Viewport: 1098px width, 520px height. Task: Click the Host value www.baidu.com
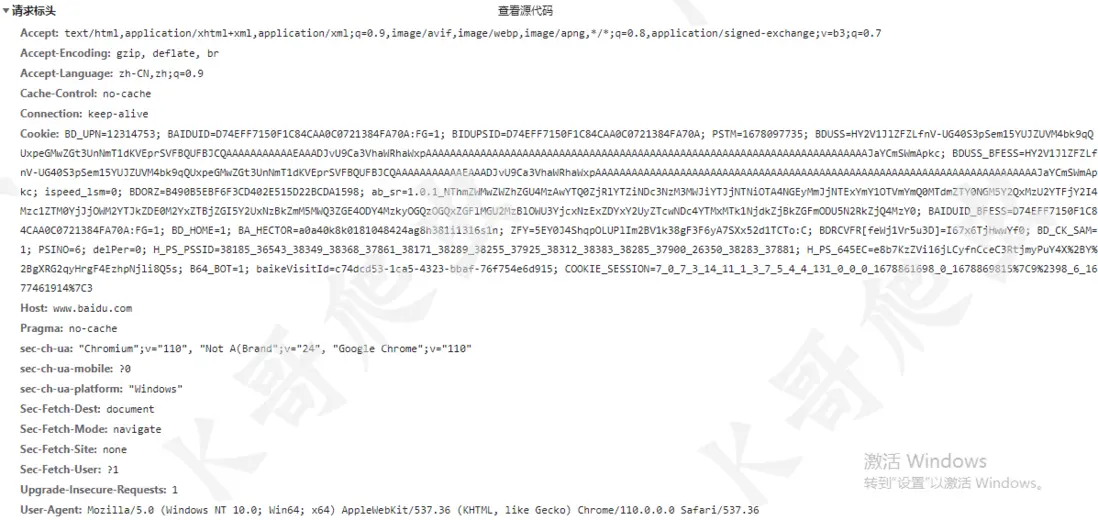click(x=92, y=308)
